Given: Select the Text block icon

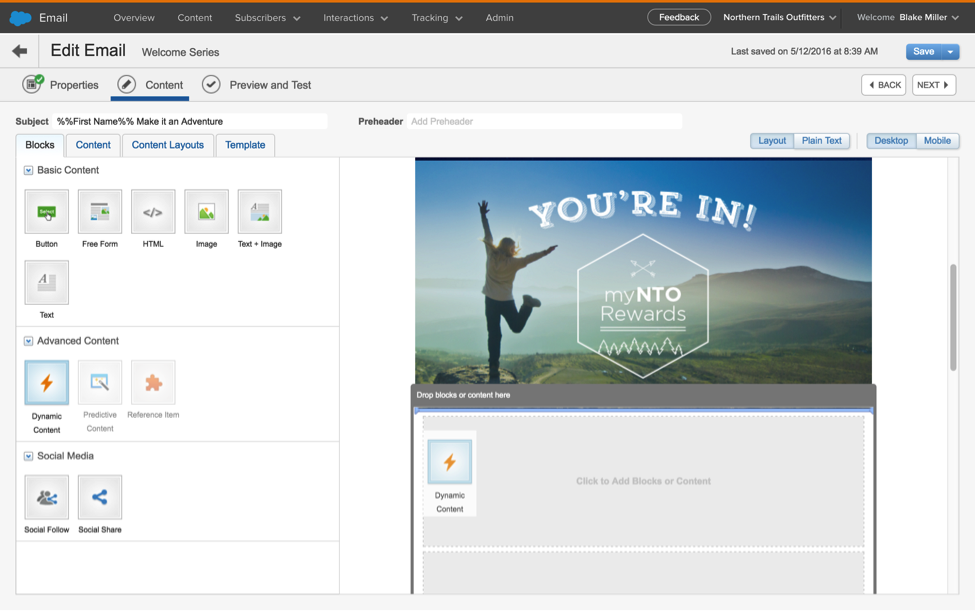Looking at the screenshot, I should [x=47, y=283].
